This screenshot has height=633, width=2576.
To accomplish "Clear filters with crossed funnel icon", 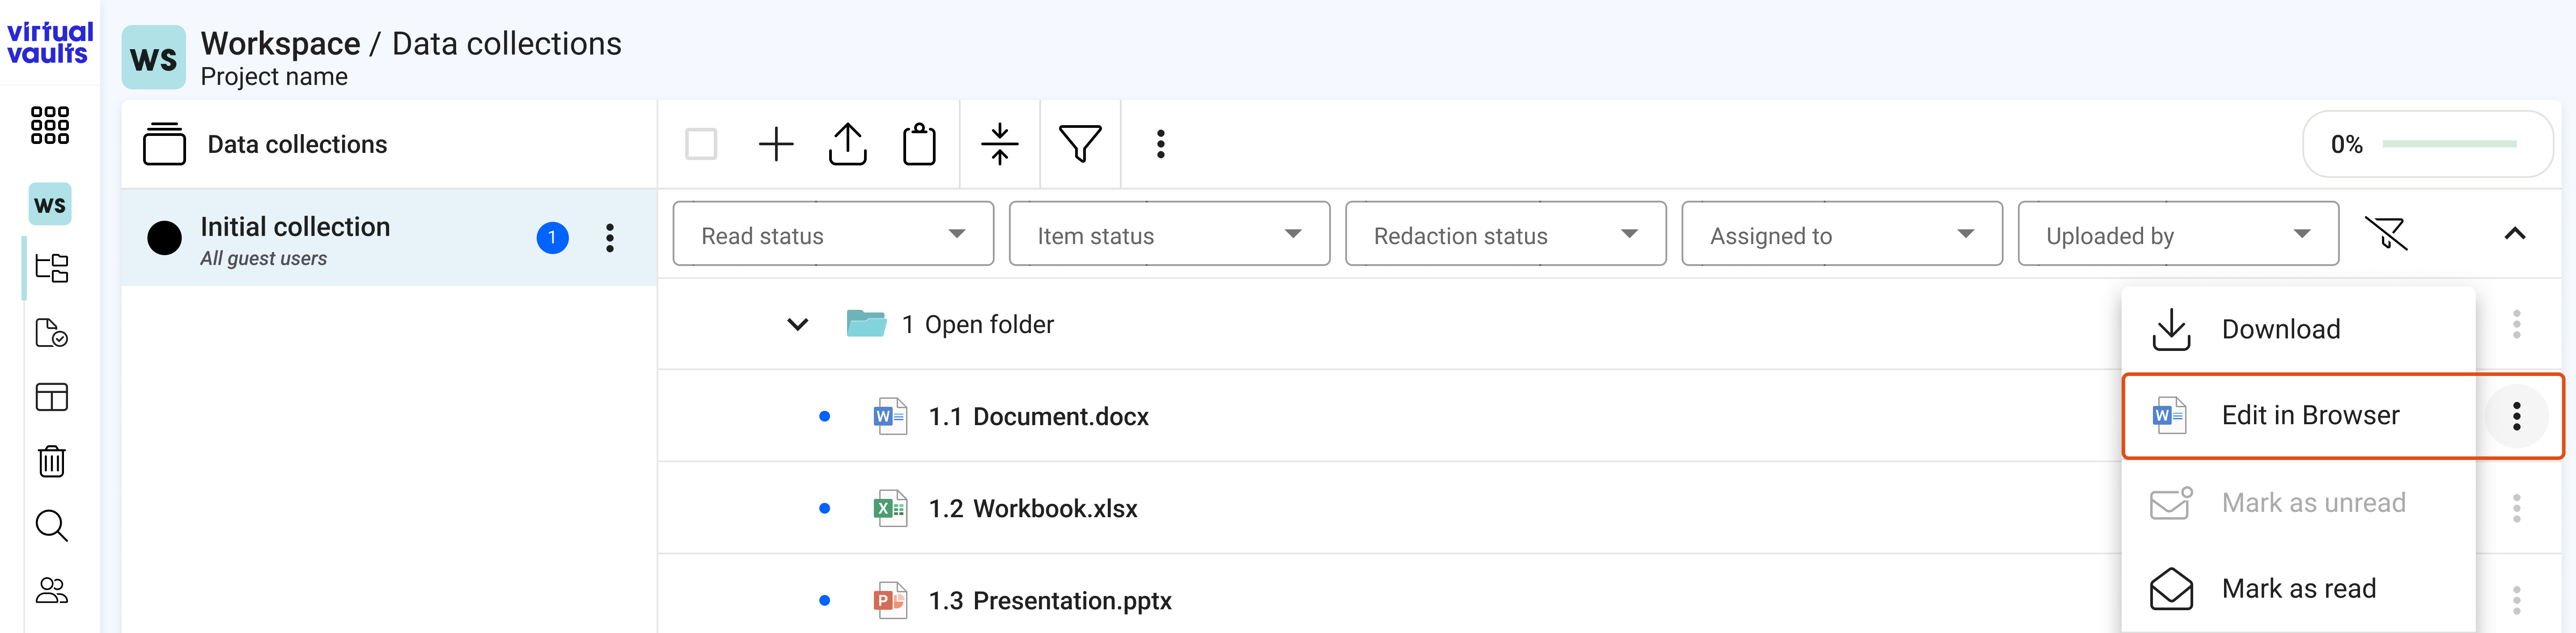I will coord(2386,234).
